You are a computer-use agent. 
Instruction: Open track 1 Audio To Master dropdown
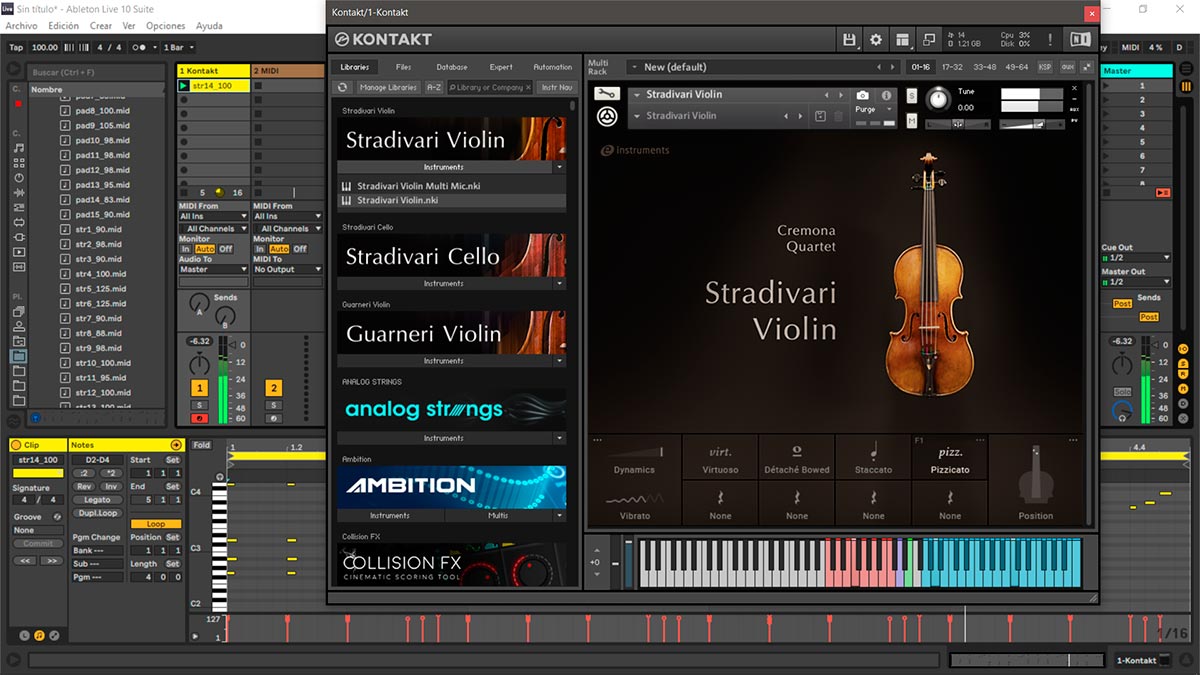213,269
